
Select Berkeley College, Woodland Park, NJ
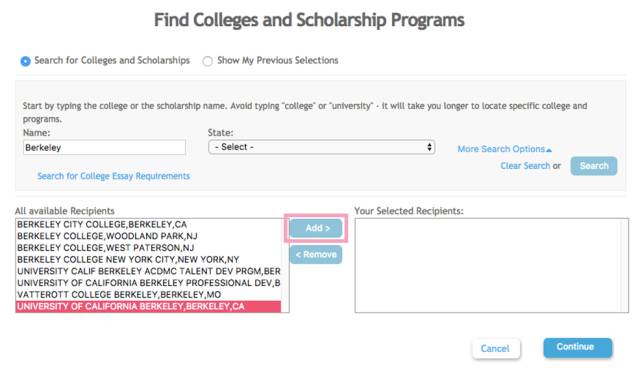tap(149, 236)
